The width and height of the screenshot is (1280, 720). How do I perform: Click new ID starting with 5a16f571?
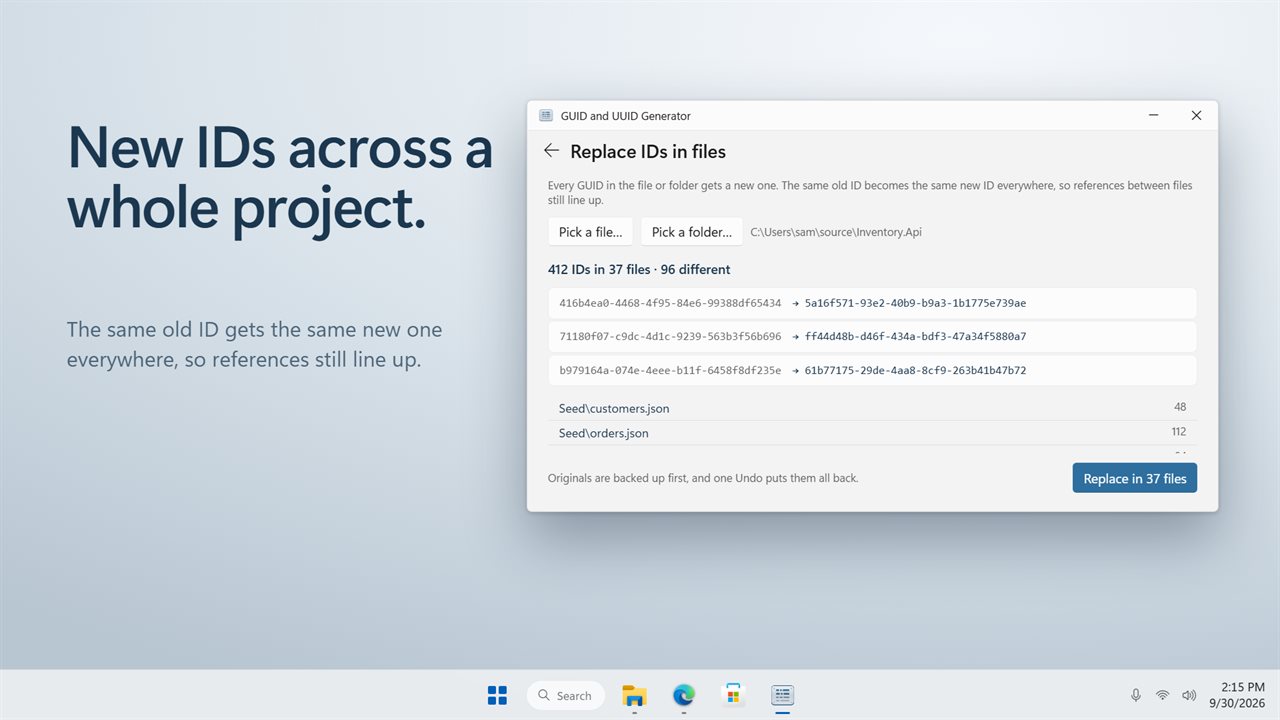tap(915, 303)
